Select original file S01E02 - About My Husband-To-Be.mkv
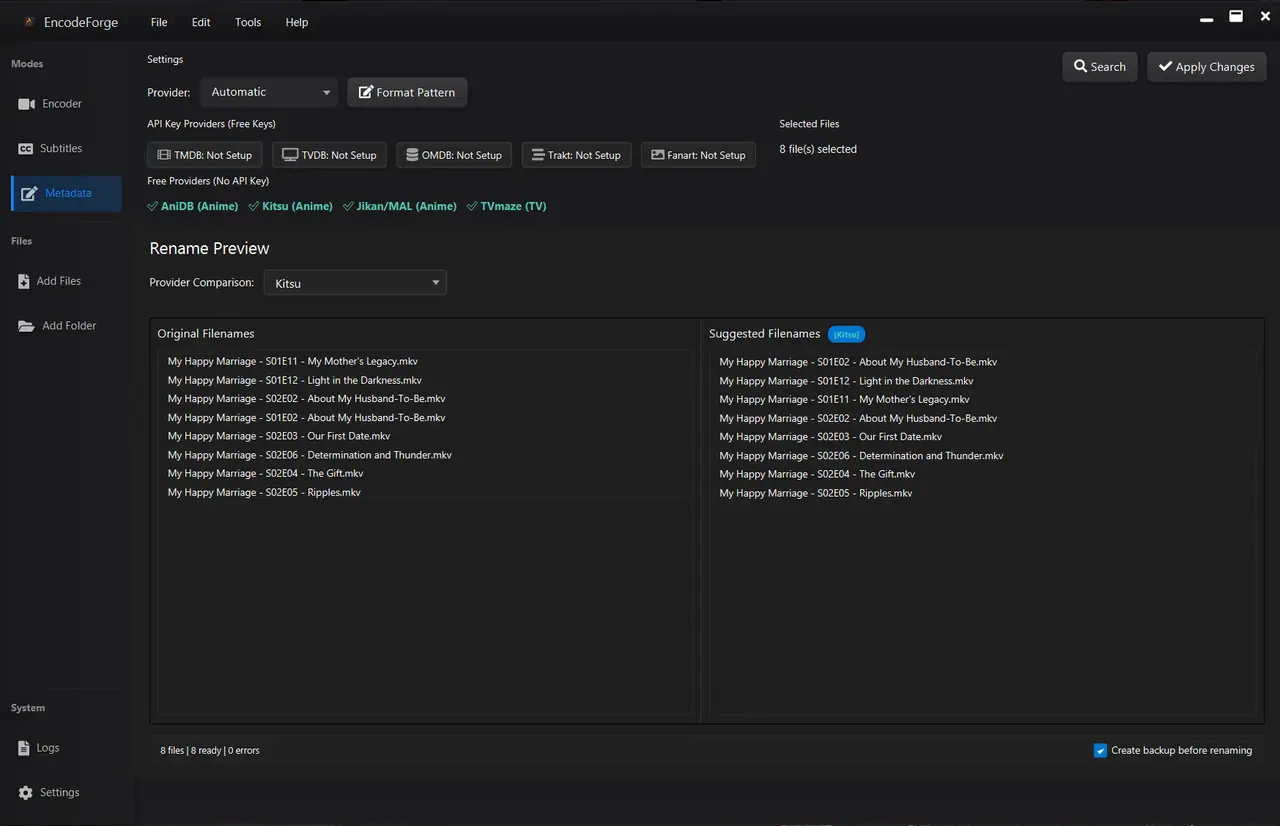 pos(307,418)
